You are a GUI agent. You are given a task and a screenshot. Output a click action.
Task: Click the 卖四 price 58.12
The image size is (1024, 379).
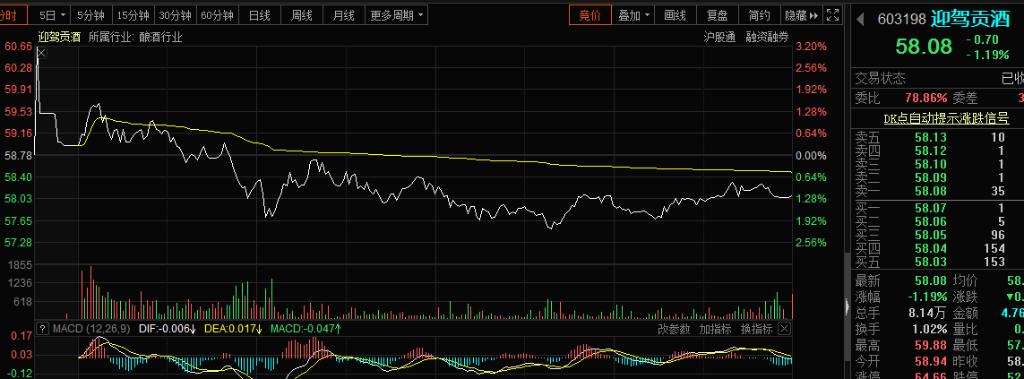(930, 150)
